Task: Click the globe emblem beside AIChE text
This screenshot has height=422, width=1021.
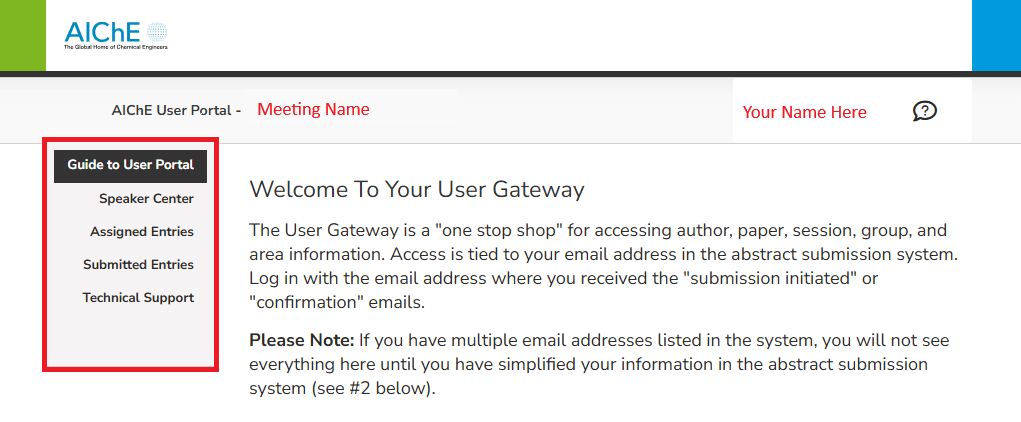Action: 156,32
